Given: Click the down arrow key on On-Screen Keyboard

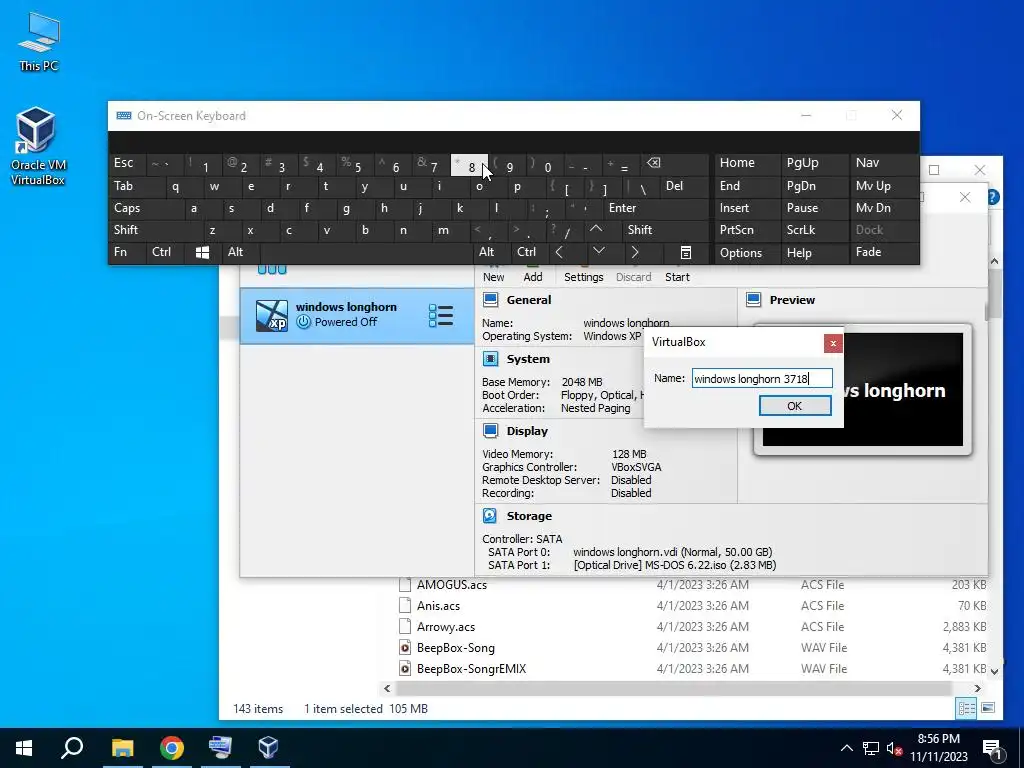Looking at the screenshot, I should (598, 251).
